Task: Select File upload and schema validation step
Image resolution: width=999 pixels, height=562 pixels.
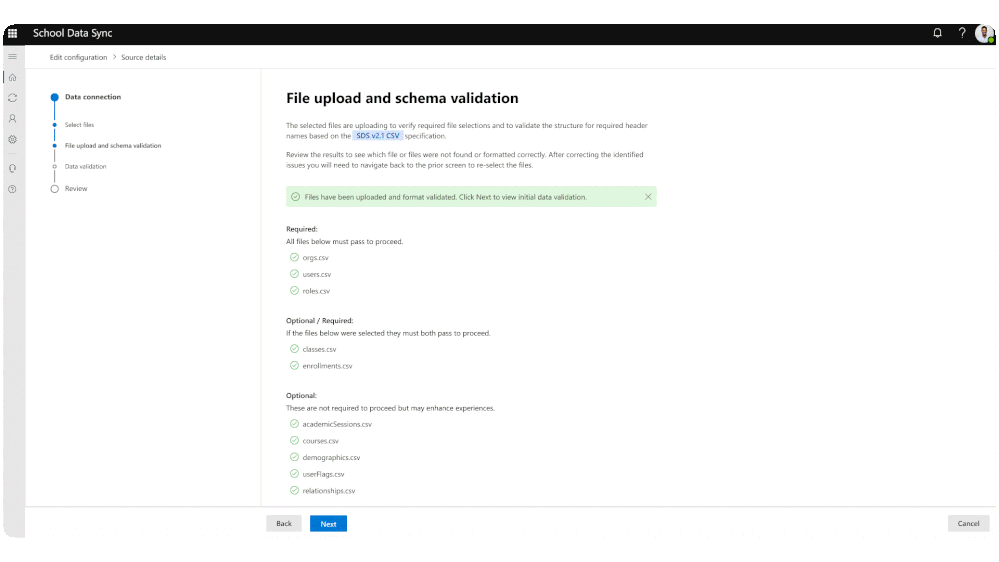Action: [x=113, y=146]
